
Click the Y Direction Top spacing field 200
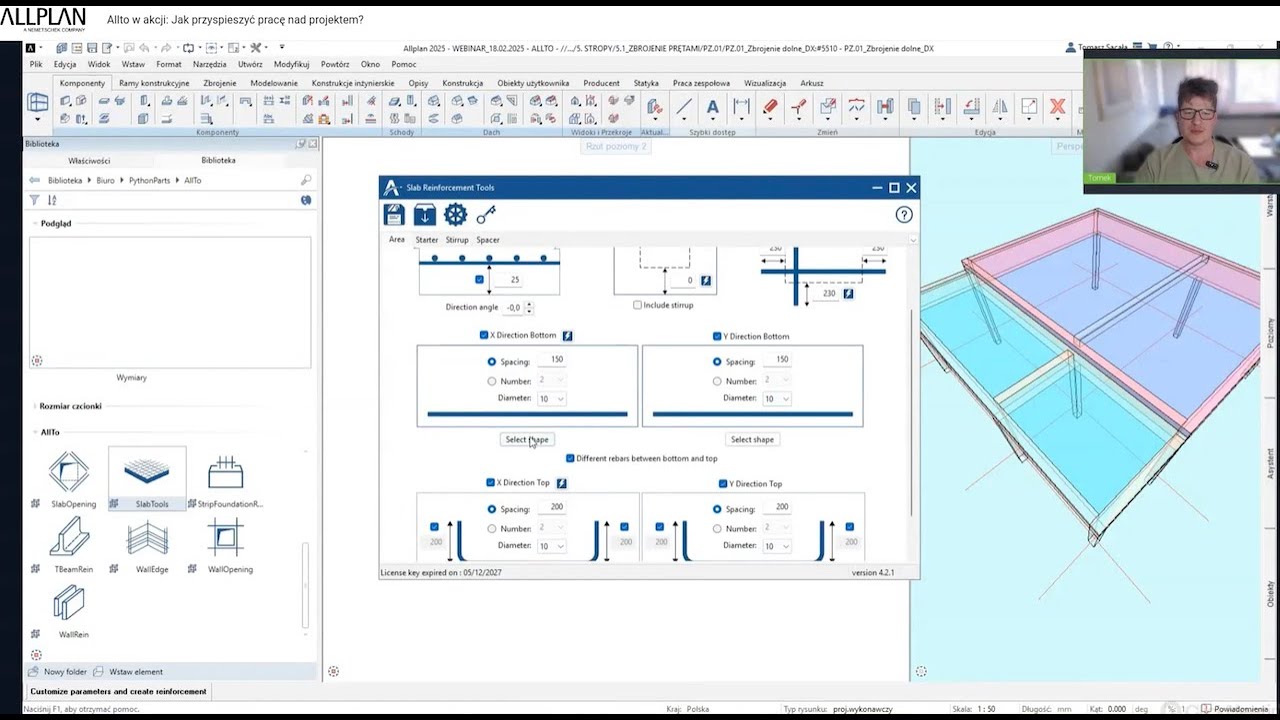click(779, 508)
